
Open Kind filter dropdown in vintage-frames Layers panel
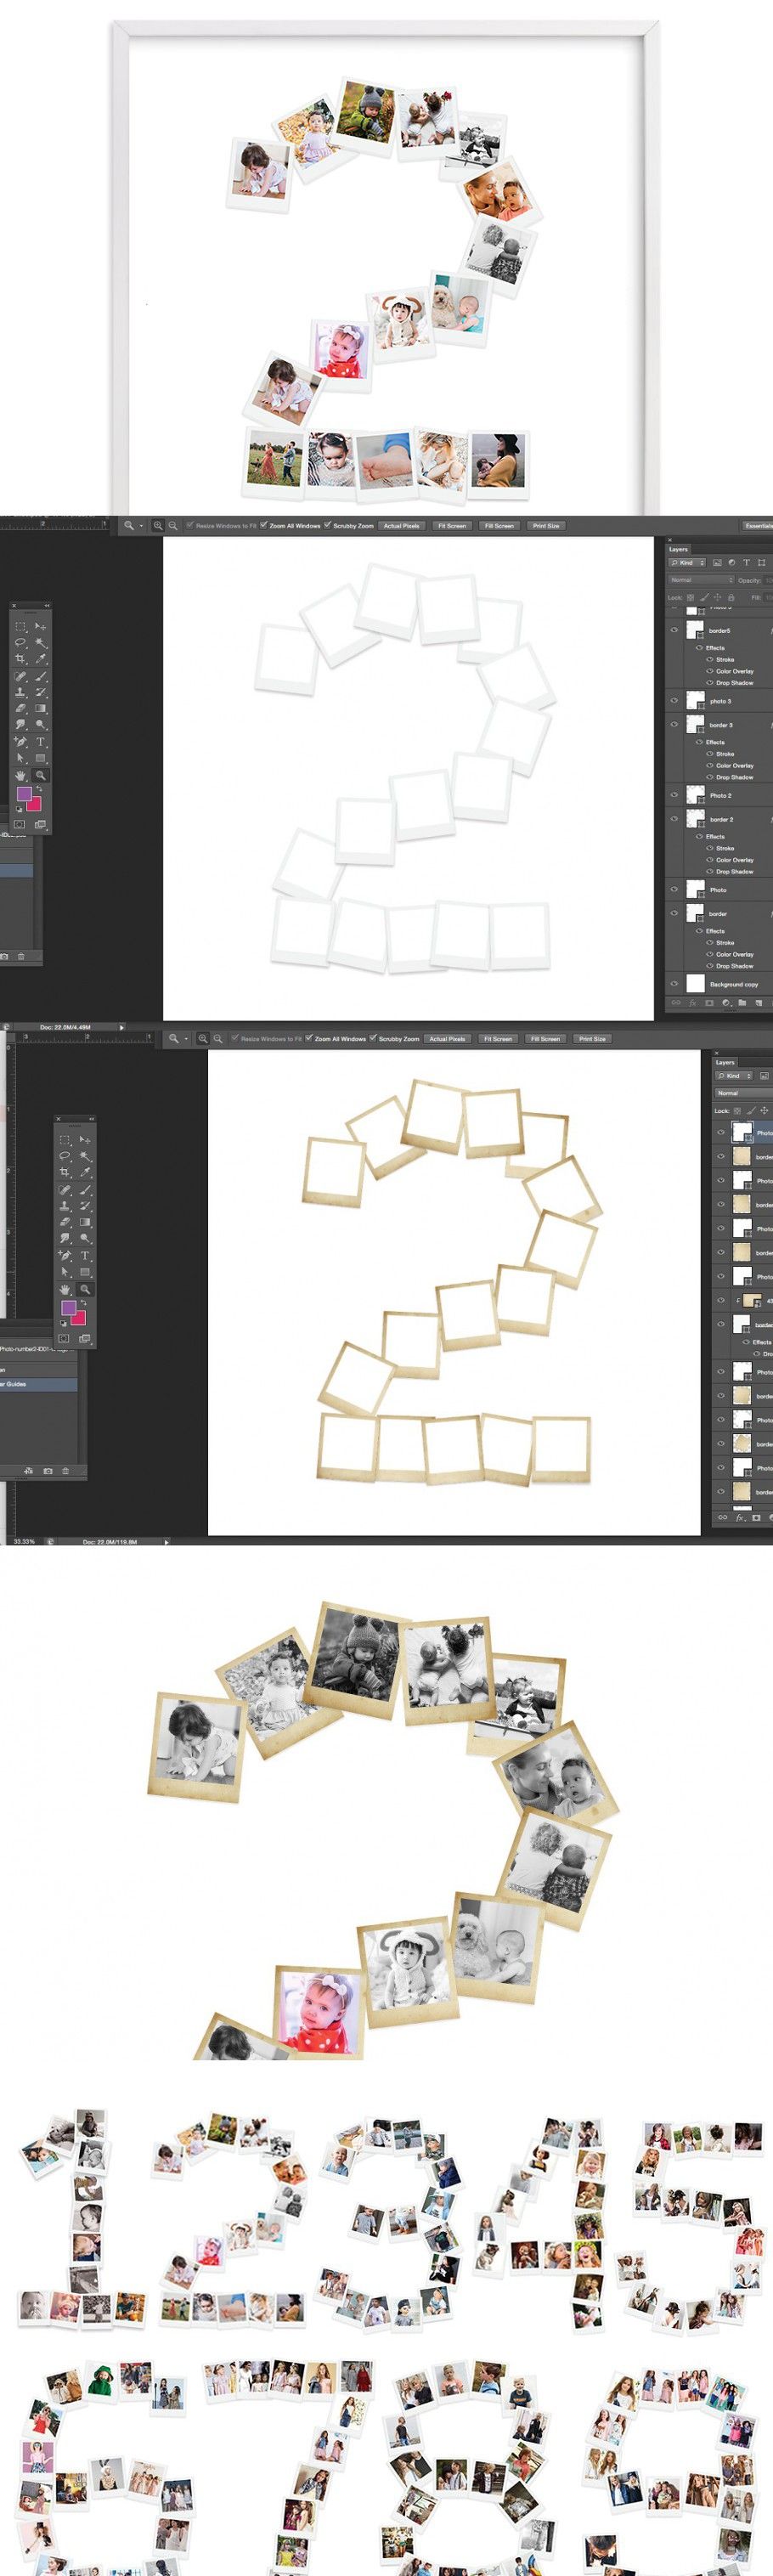coord(734,1076)
